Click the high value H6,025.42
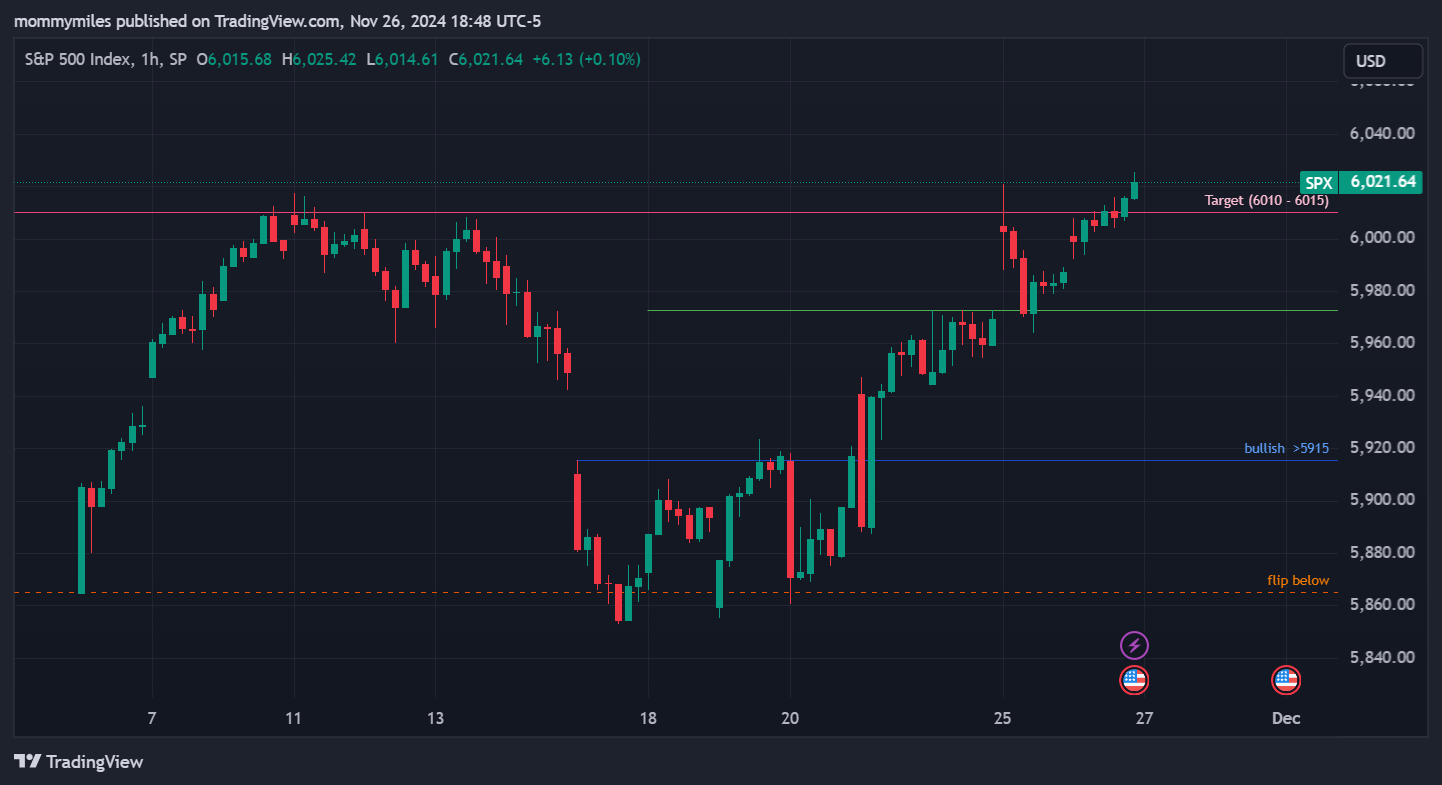The width and height of the screenshot is (1442, 785). coord(319,59)
